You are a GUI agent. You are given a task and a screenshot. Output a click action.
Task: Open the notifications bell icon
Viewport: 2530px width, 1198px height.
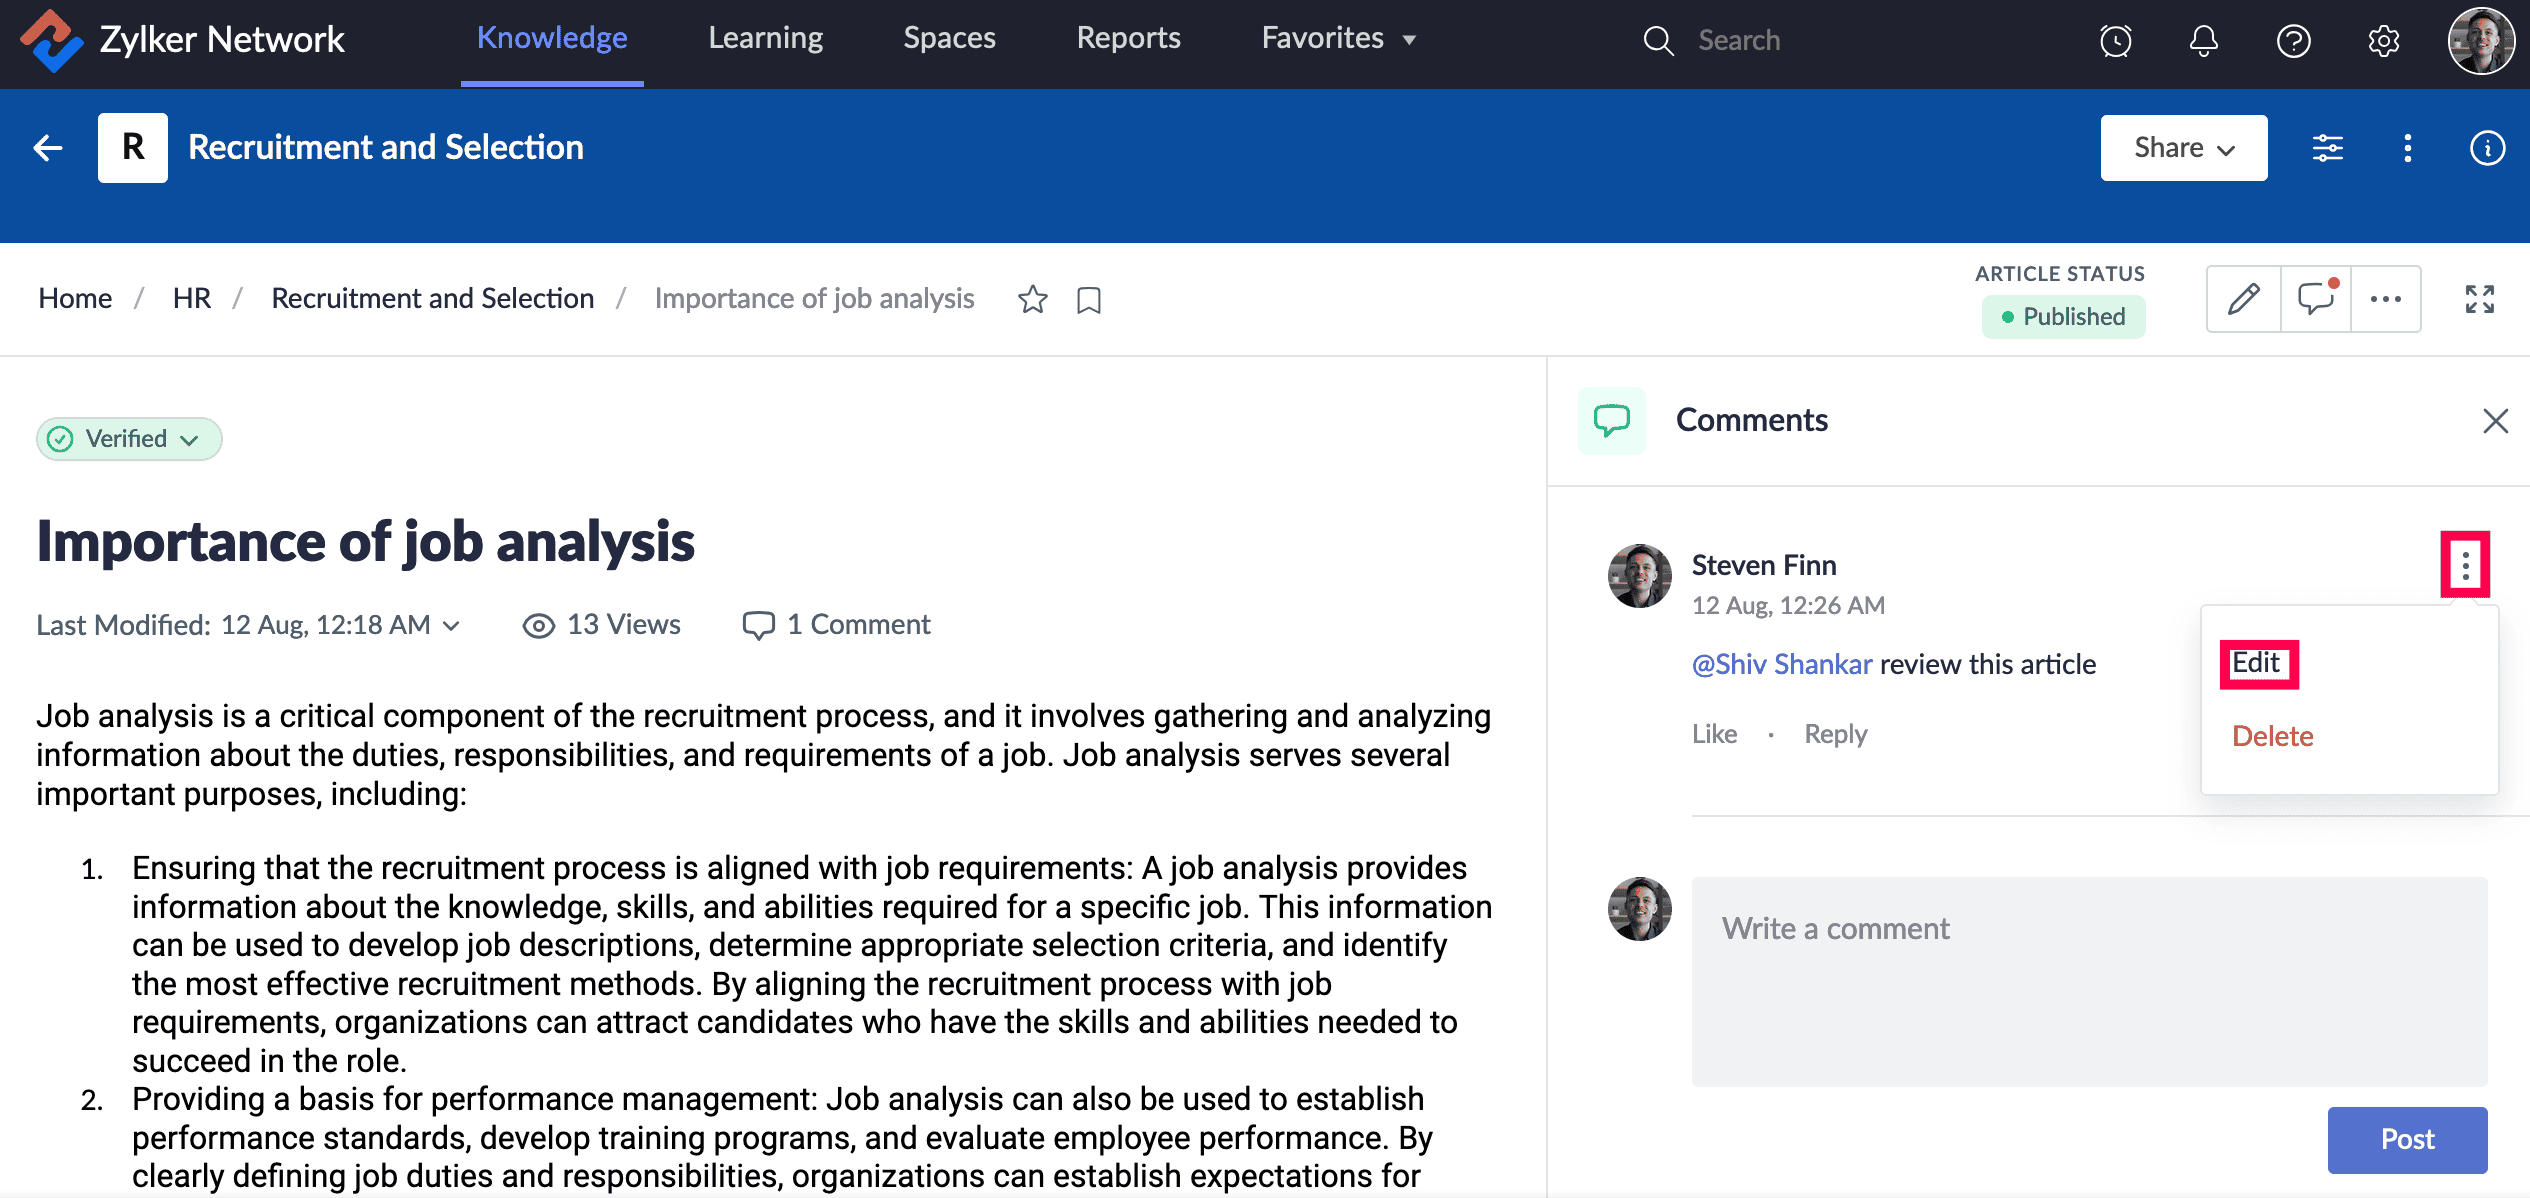(x=2203, y=41)
